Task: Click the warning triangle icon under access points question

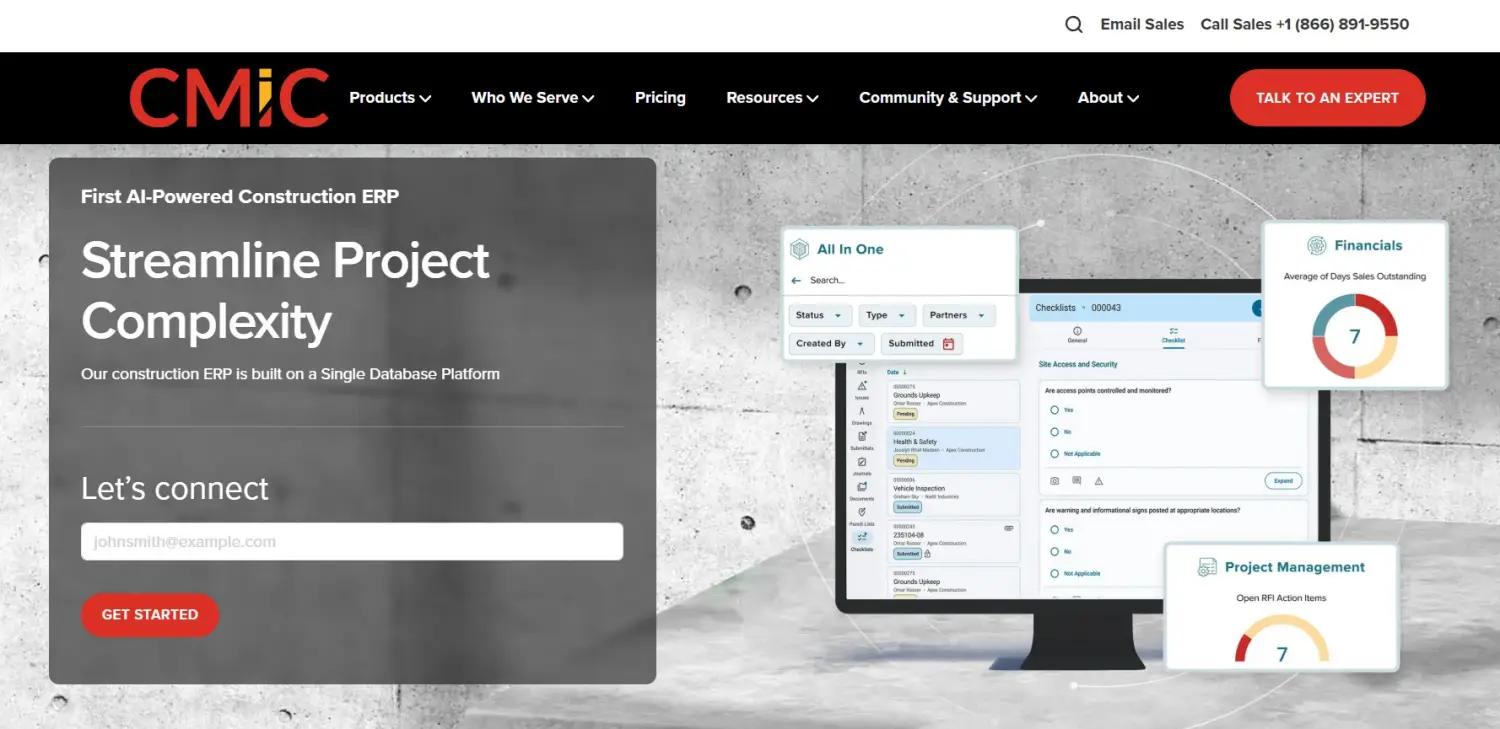Action: point(1099,481)
